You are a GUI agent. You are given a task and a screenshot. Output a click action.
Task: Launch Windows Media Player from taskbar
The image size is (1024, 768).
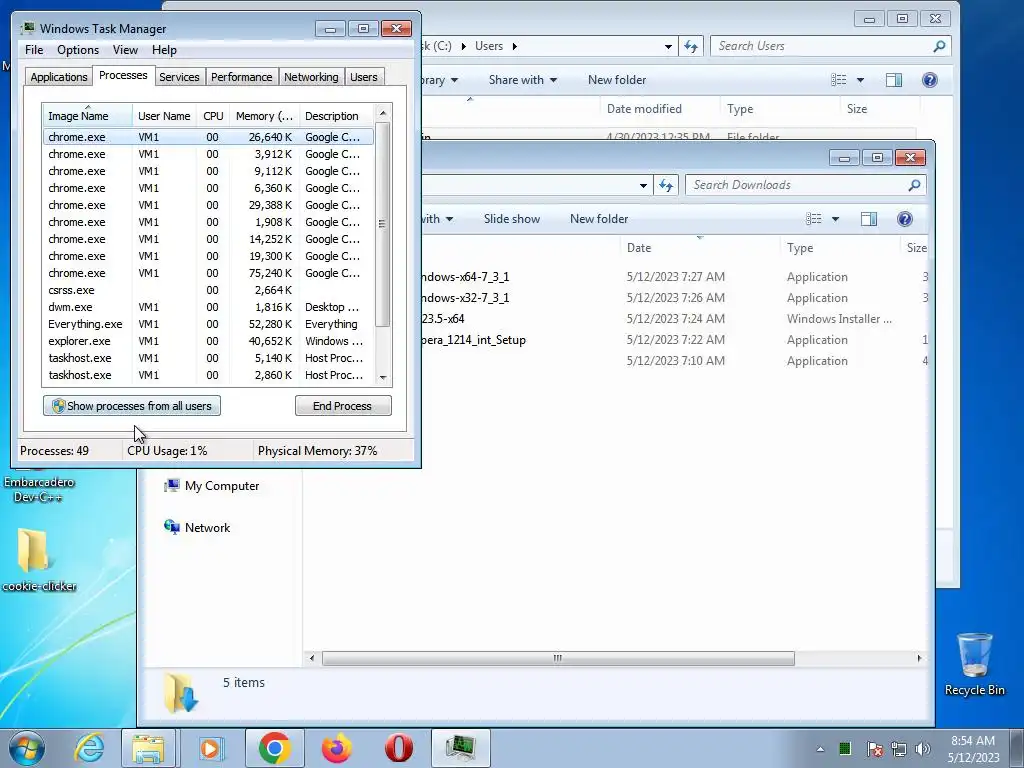click(210, 748)
